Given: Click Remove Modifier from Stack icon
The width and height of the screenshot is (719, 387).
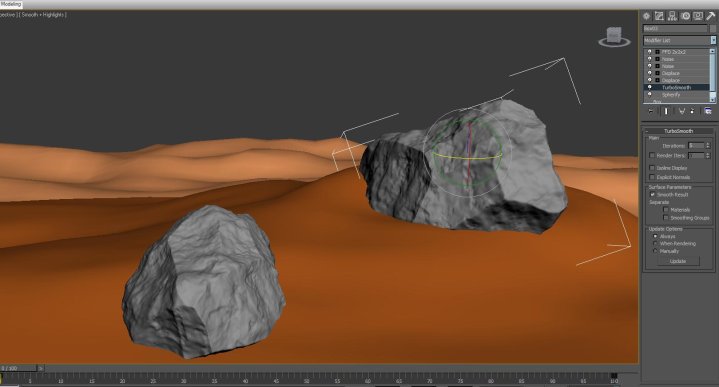Looking at the screenshot, I should point(692,111).
